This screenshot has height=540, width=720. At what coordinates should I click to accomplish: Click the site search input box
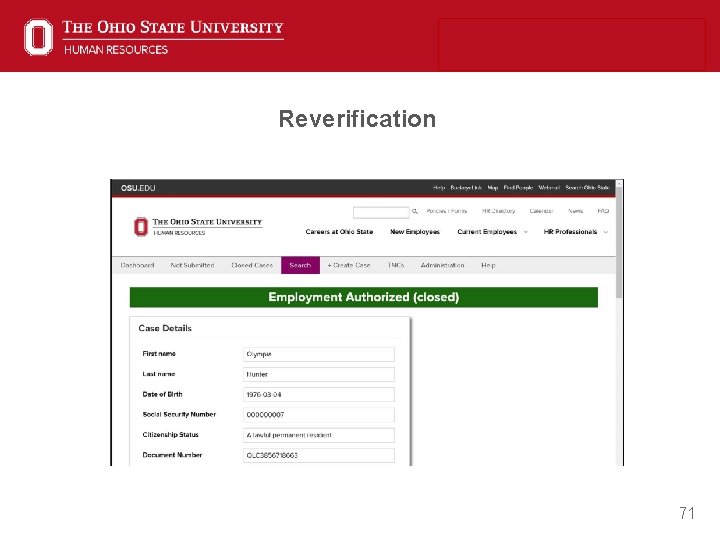[x=381, y=212]
